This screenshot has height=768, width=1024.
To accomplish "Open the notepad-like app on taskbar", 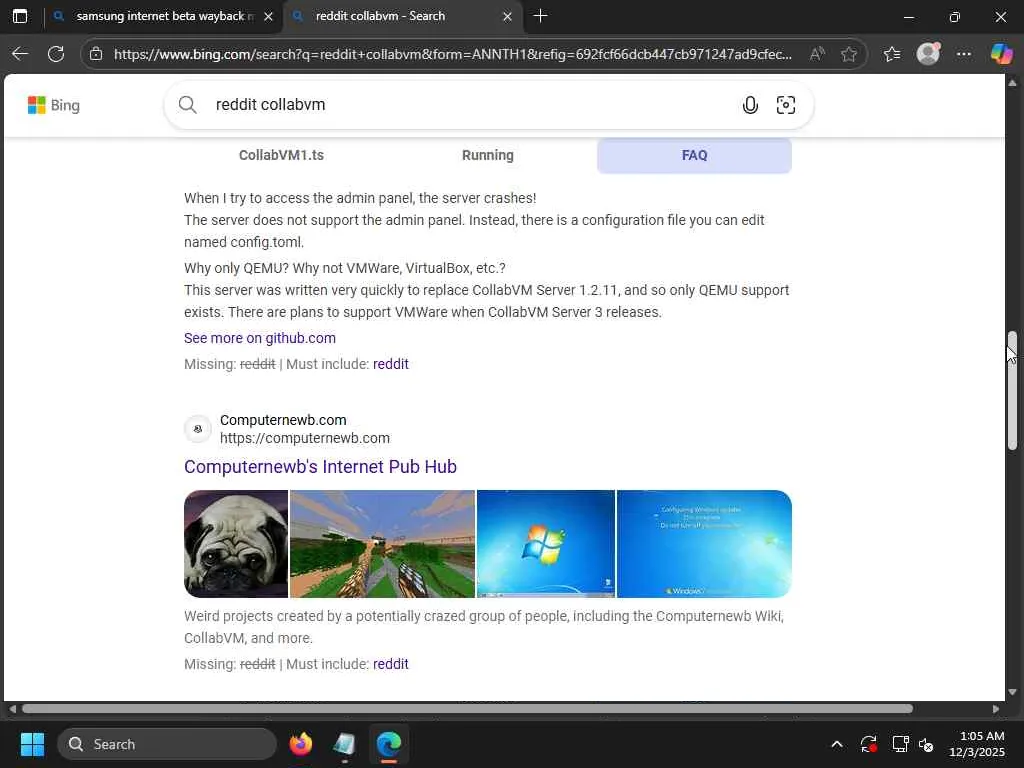I will point(344,744).
